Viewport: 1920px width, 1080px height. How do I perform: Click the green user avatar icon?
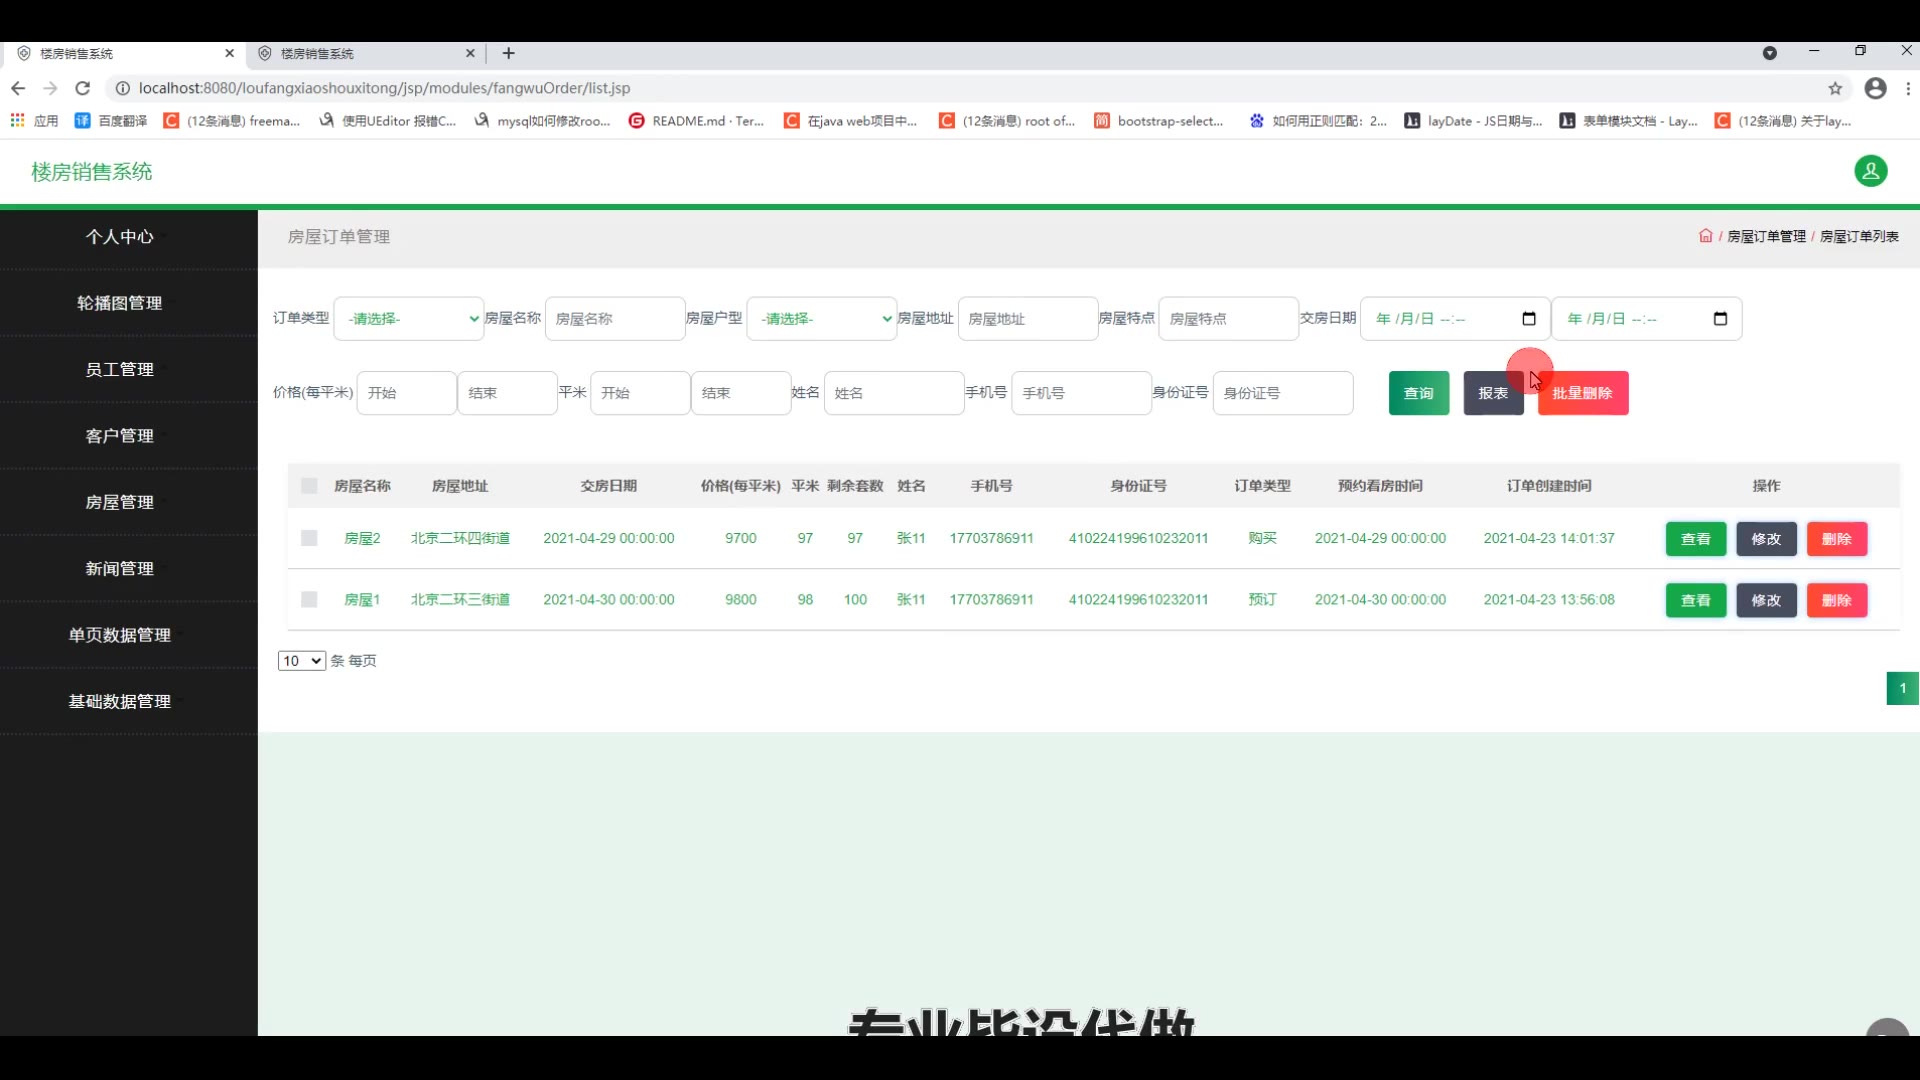pos(1870,171)
